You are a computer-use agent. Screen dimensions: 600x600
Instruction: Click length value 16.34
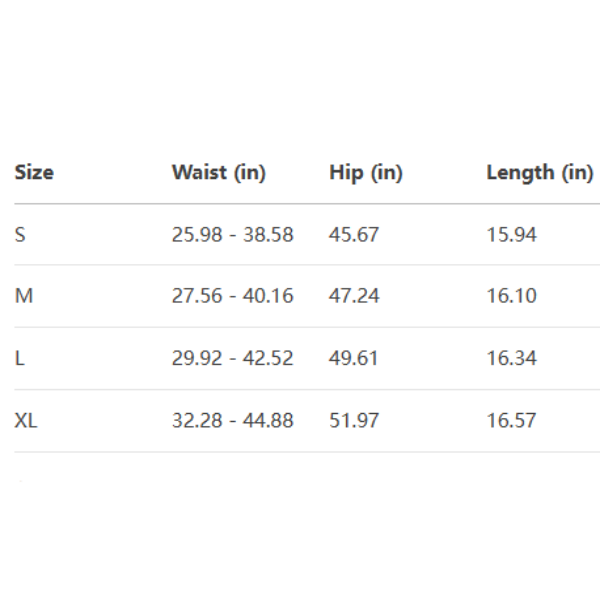pos(511,358)
